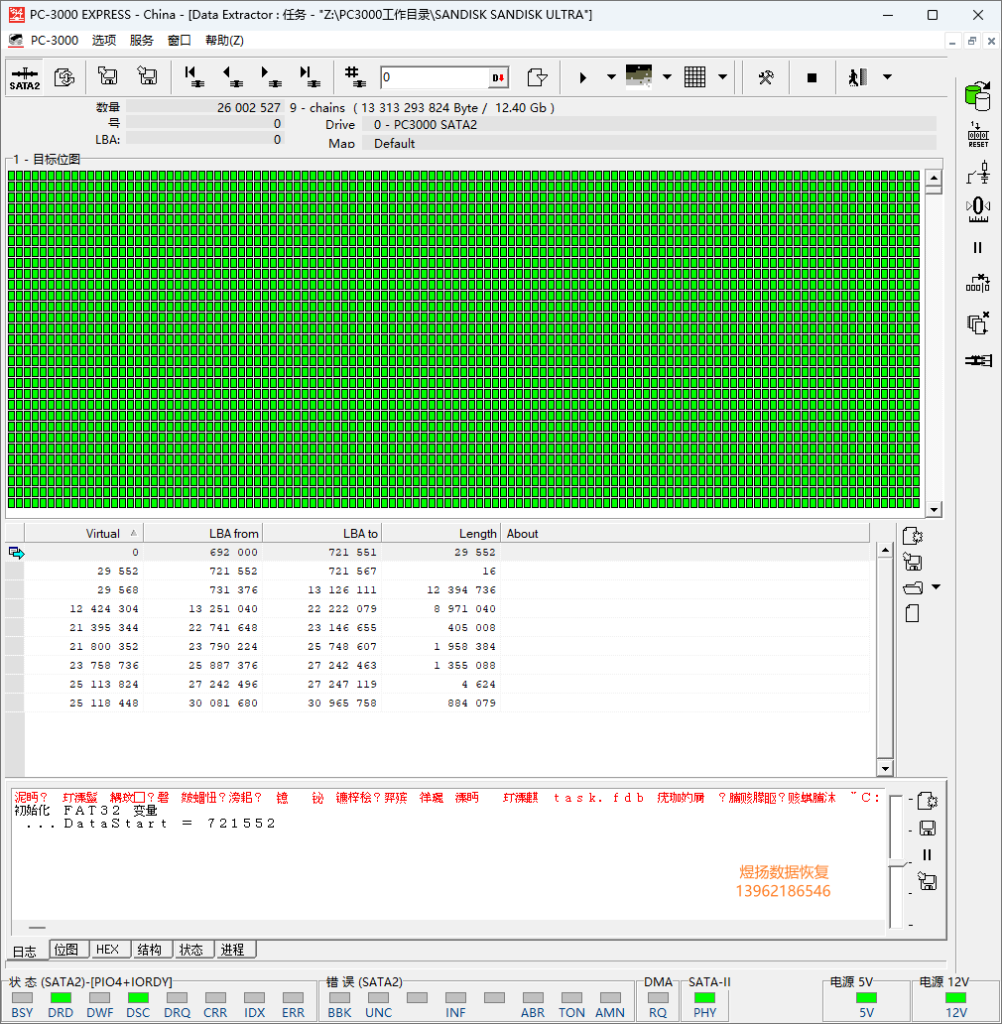The image size is (1002, 1024).
Task: Click the blank document icon beside table
Action: [913, 613]
